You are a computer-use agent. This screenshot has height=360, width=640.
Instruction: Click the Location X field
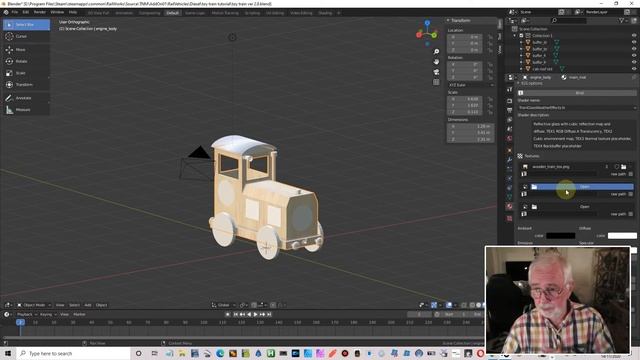[465, 37]
